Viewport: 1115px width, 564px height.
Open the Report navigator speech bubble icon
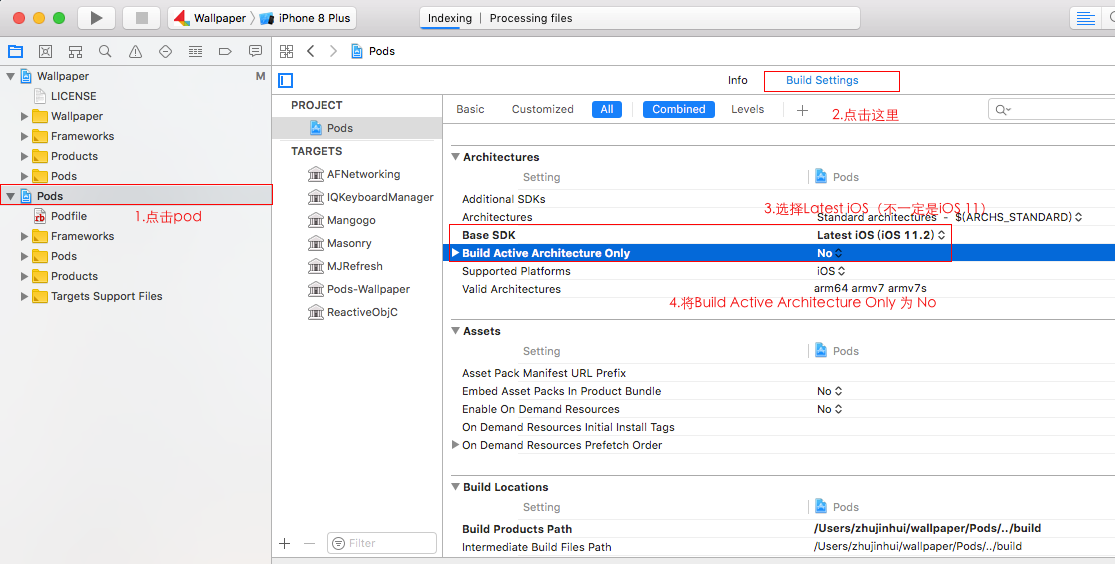tap(255, 51)
